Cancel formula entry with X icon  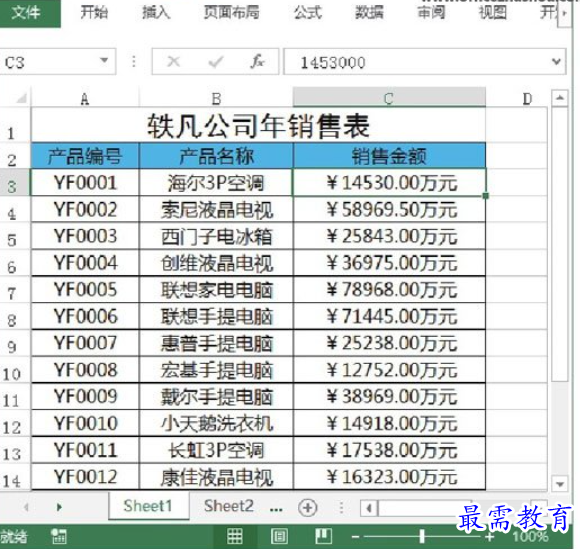coord(173,61)
